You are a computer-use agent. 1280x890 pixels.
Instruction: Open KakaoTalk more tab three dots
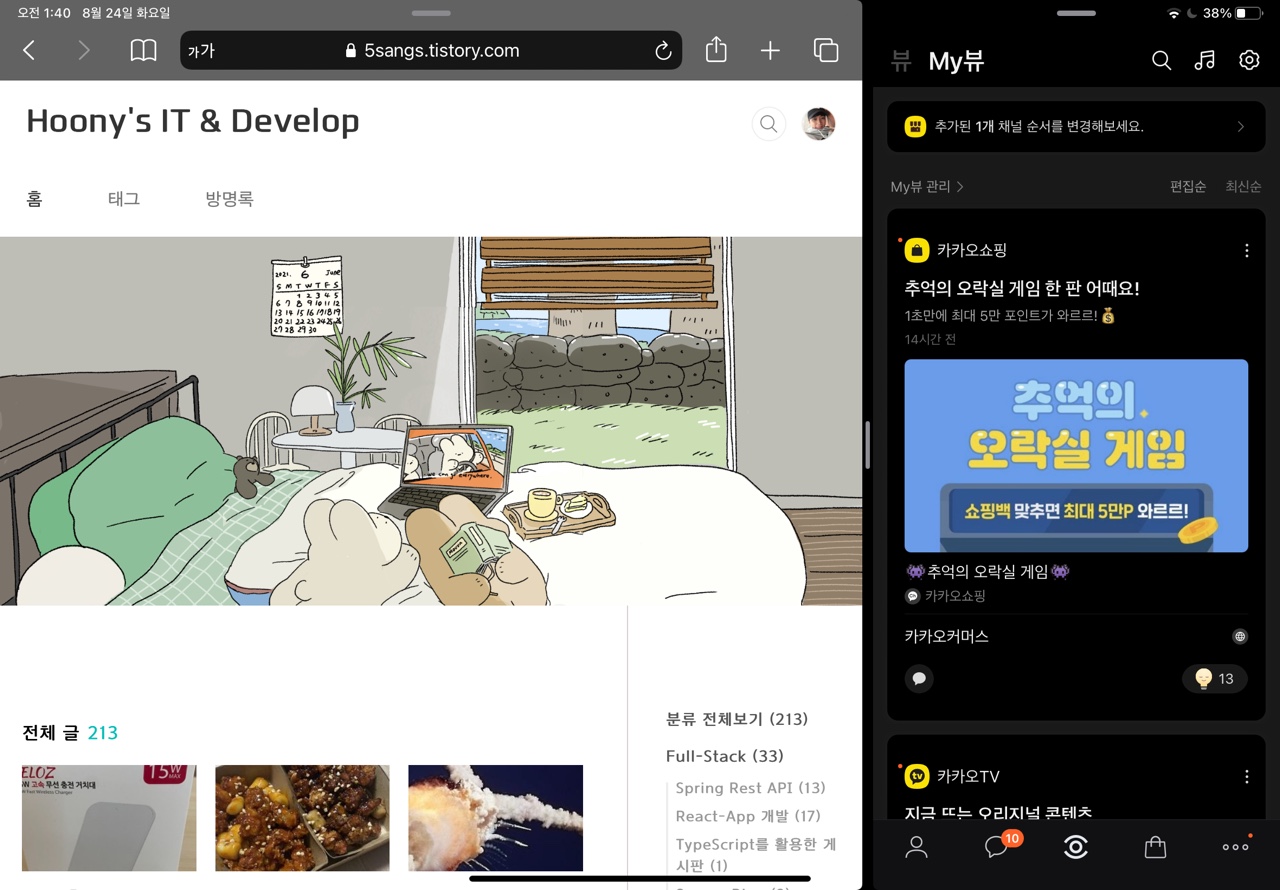click(1236, 847)
